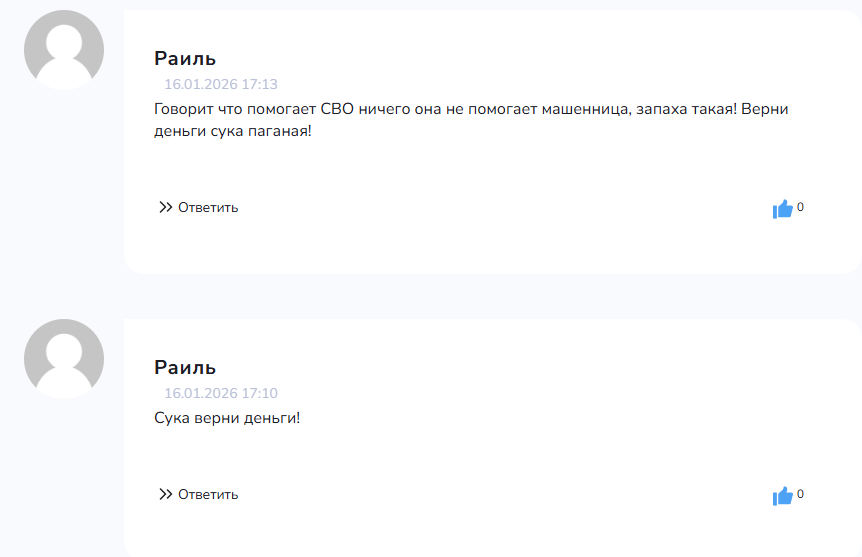This screenshot has width=862, height=557.
Task: Click the comment text starting 'Говорит что помогает'
Action: 471,120
